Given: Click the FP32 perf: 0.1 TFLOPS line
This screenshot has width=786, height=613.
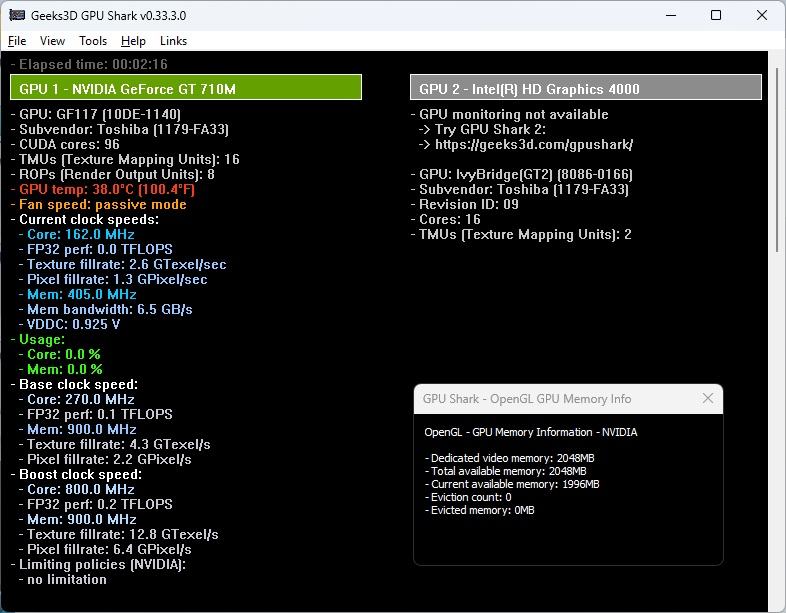Looking at the screenshot, I should point(96,415).
